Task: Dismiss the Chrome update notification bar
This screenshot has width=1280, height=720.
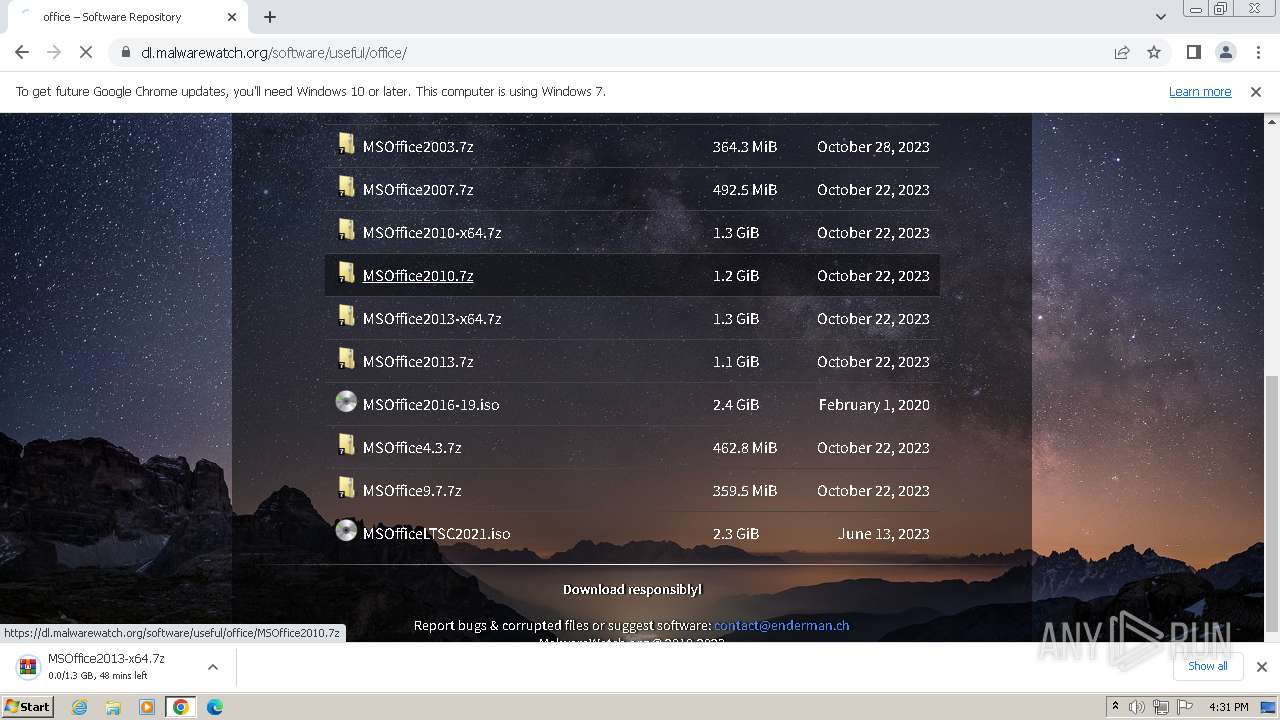Action: pos(1256,91)
